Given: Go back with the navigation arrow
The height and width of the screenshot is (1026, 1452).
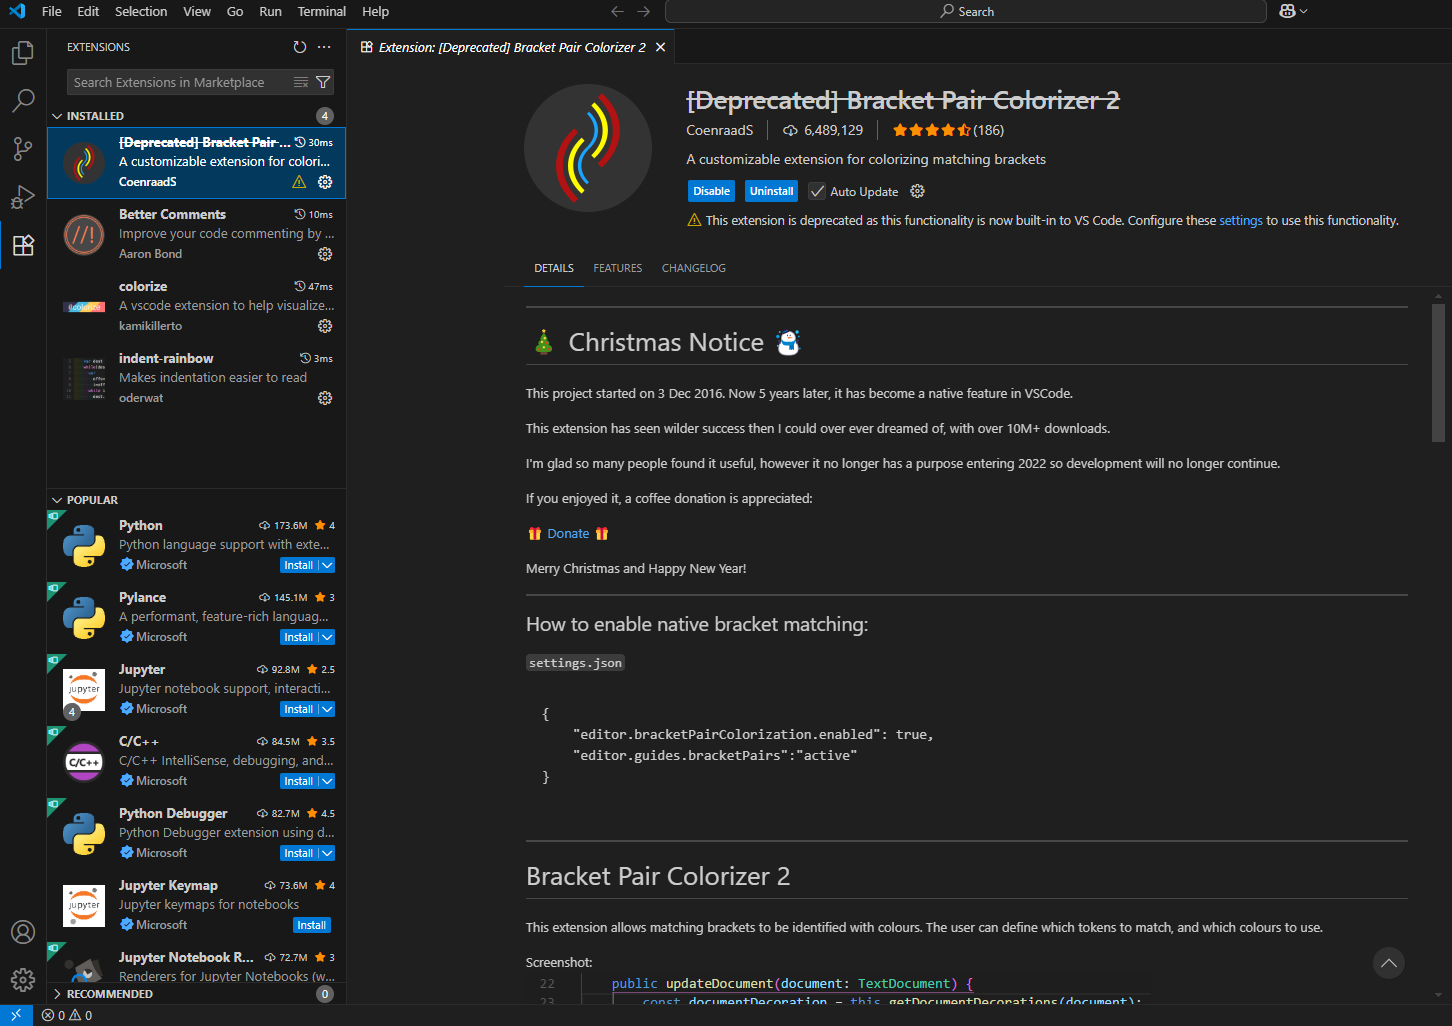Looking at the screenshot, I should pyautogui.click(x=617, y=11).
